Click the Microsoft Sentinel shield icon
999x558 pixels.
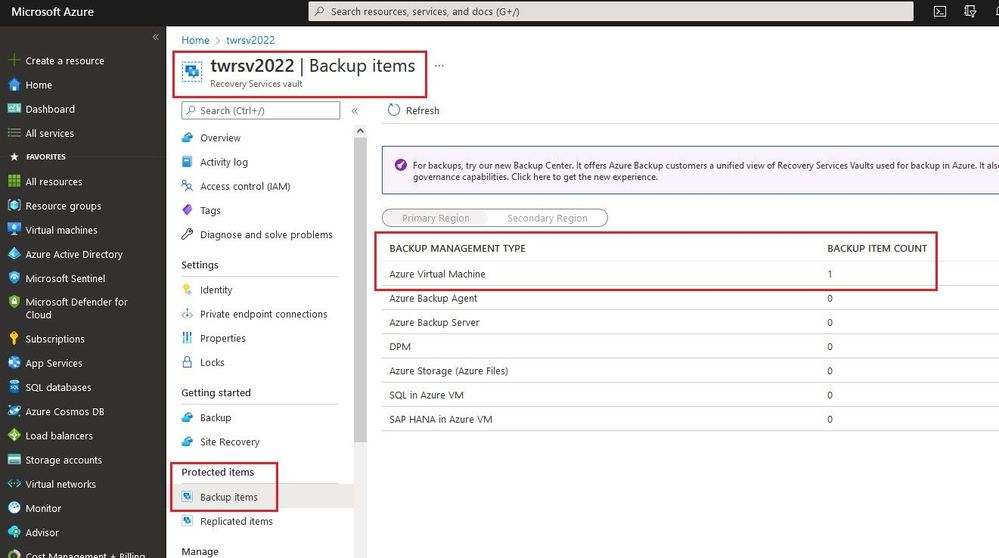(x=14, y=278)
